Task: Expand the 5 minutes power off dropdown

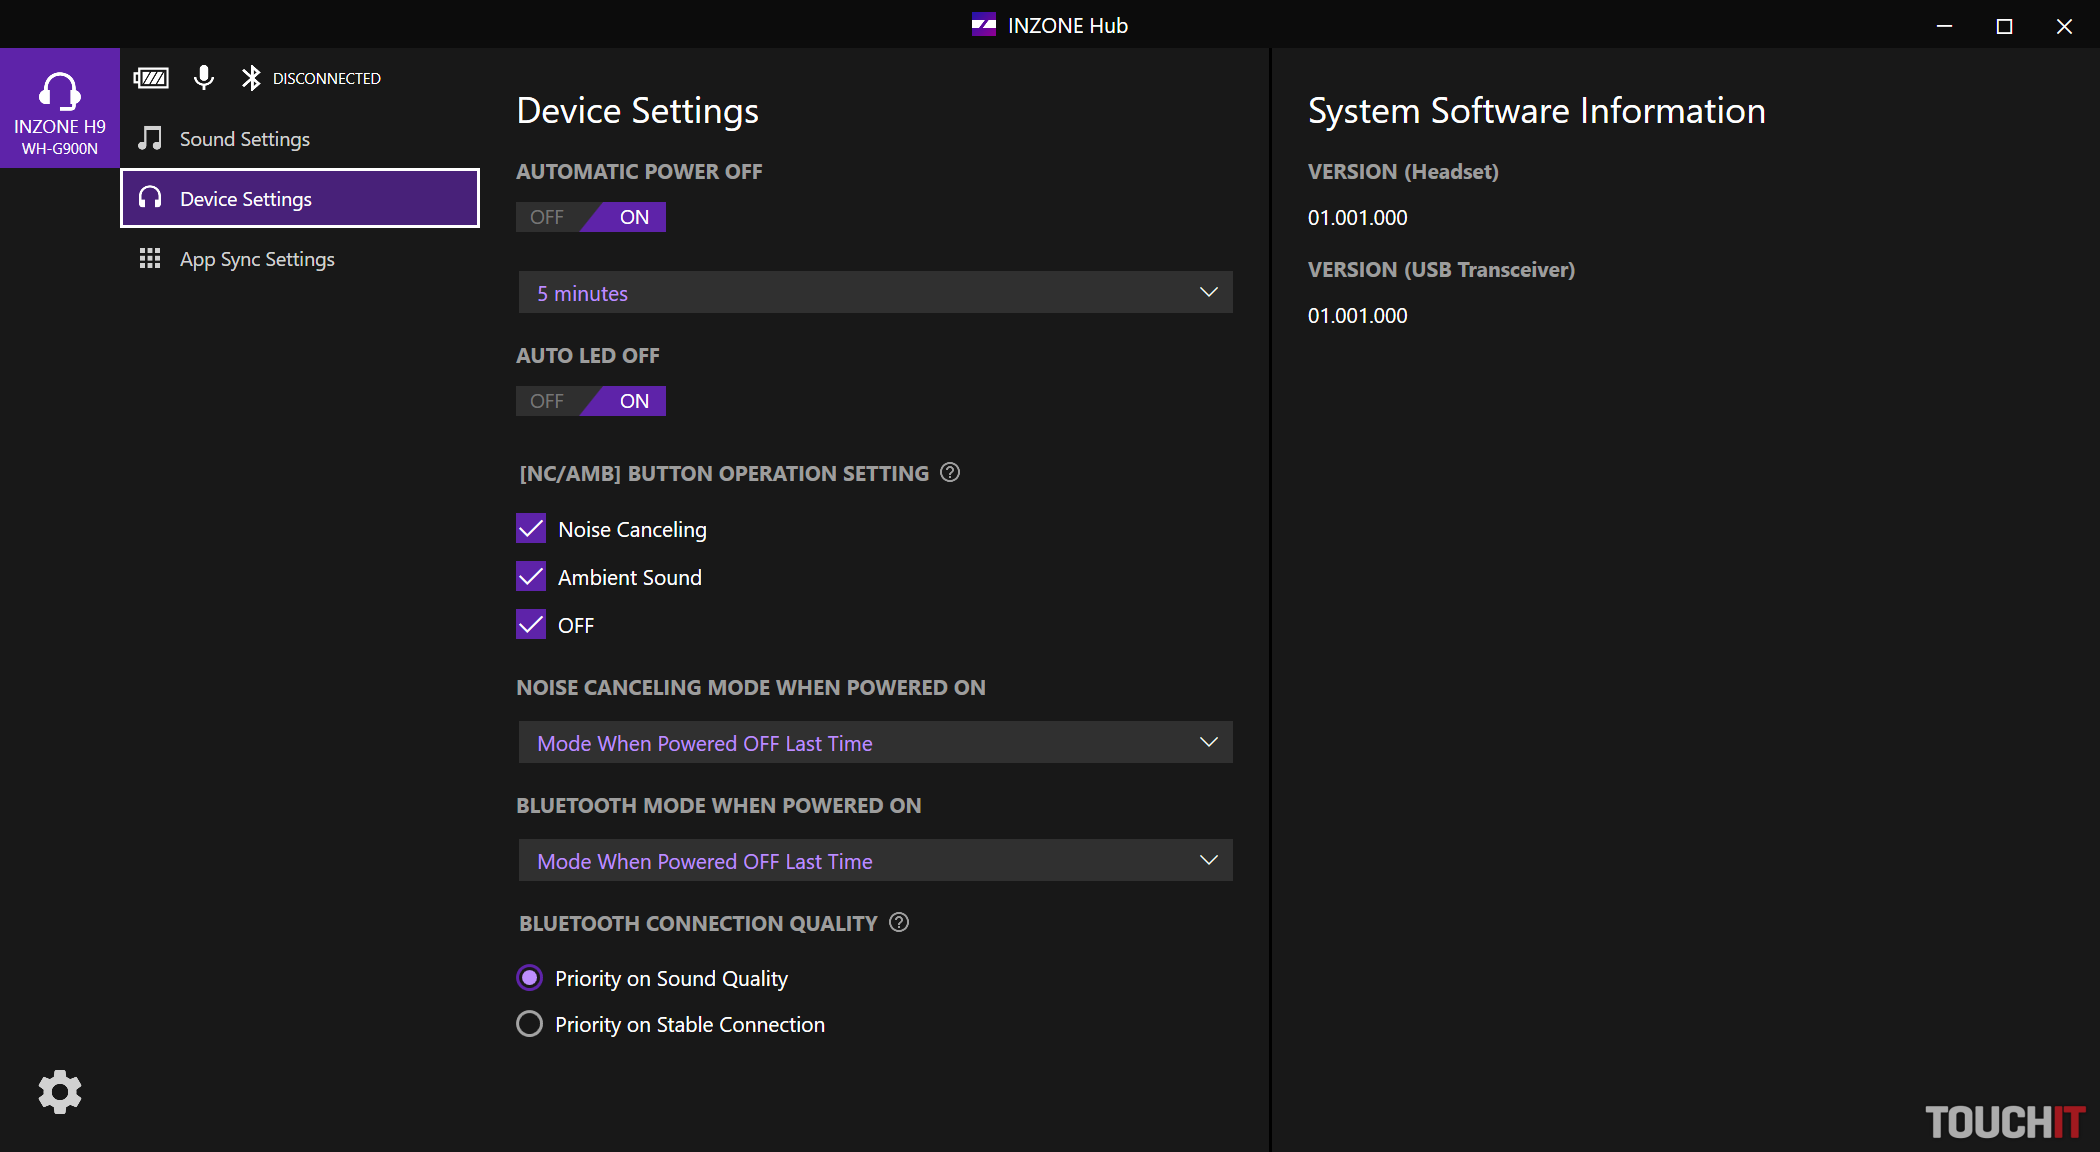Action: click(875, 293)
